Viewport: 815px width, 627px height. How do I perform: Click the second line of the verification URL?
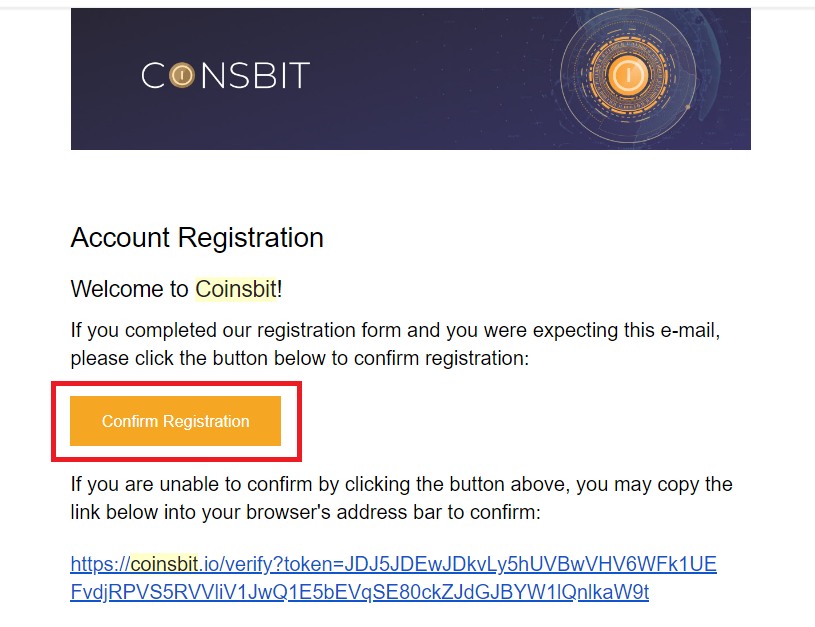359,592
